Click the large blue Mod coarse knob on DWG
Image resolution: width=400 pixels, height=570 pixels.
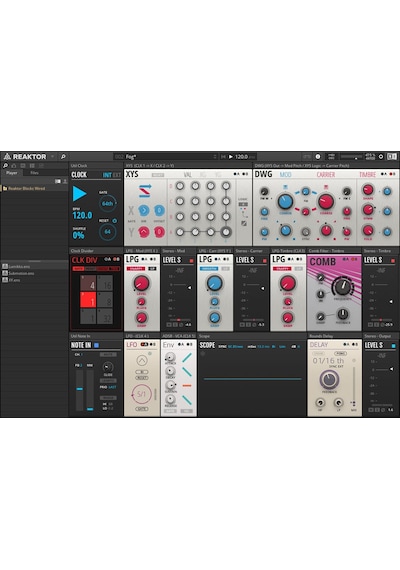click(x=285, y=201)
